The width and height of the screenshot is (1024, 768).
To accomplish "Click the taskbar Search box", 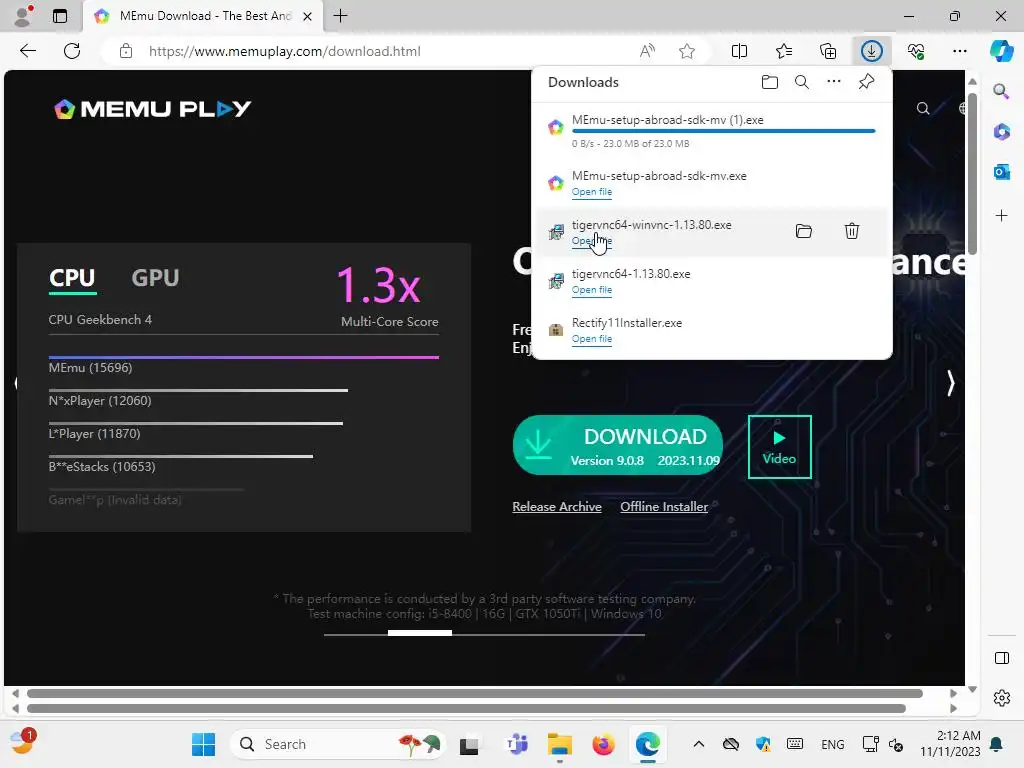I will click(x=339, y=744).
